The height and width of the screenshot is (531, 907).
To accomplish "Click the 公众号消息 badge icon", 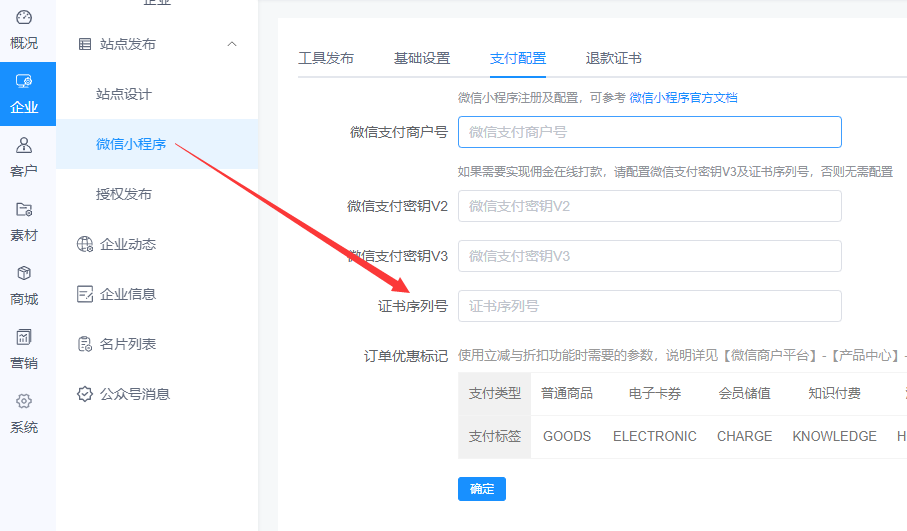I will [x=85, y=394].
